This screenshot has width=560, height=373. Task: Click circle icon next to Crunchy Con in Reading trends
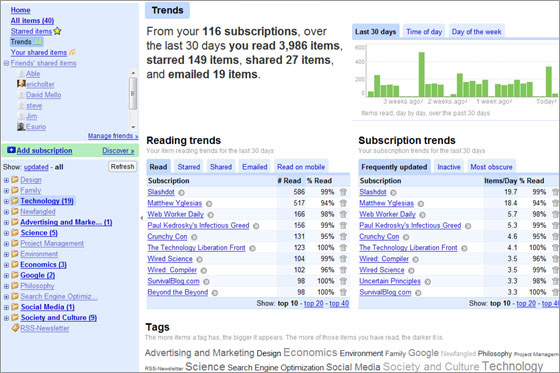(x=194, y=237)
